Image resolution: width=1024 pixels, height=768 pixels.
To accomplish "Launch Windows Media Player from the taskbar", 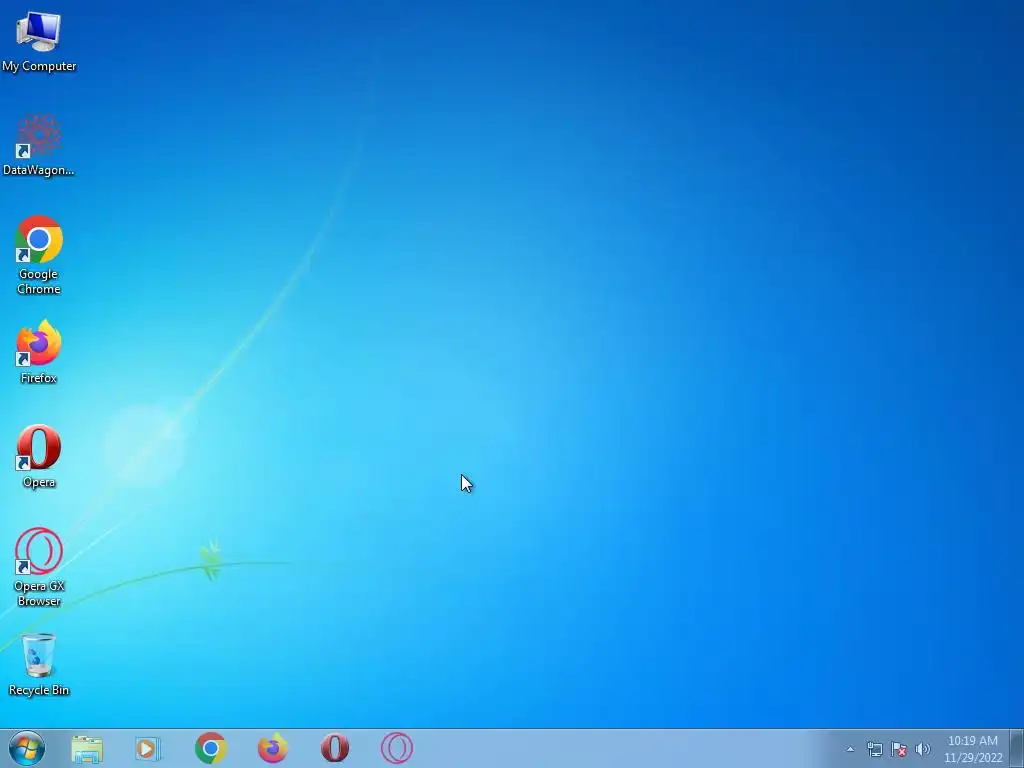I will pyautogui.click(x=148, y=748).
